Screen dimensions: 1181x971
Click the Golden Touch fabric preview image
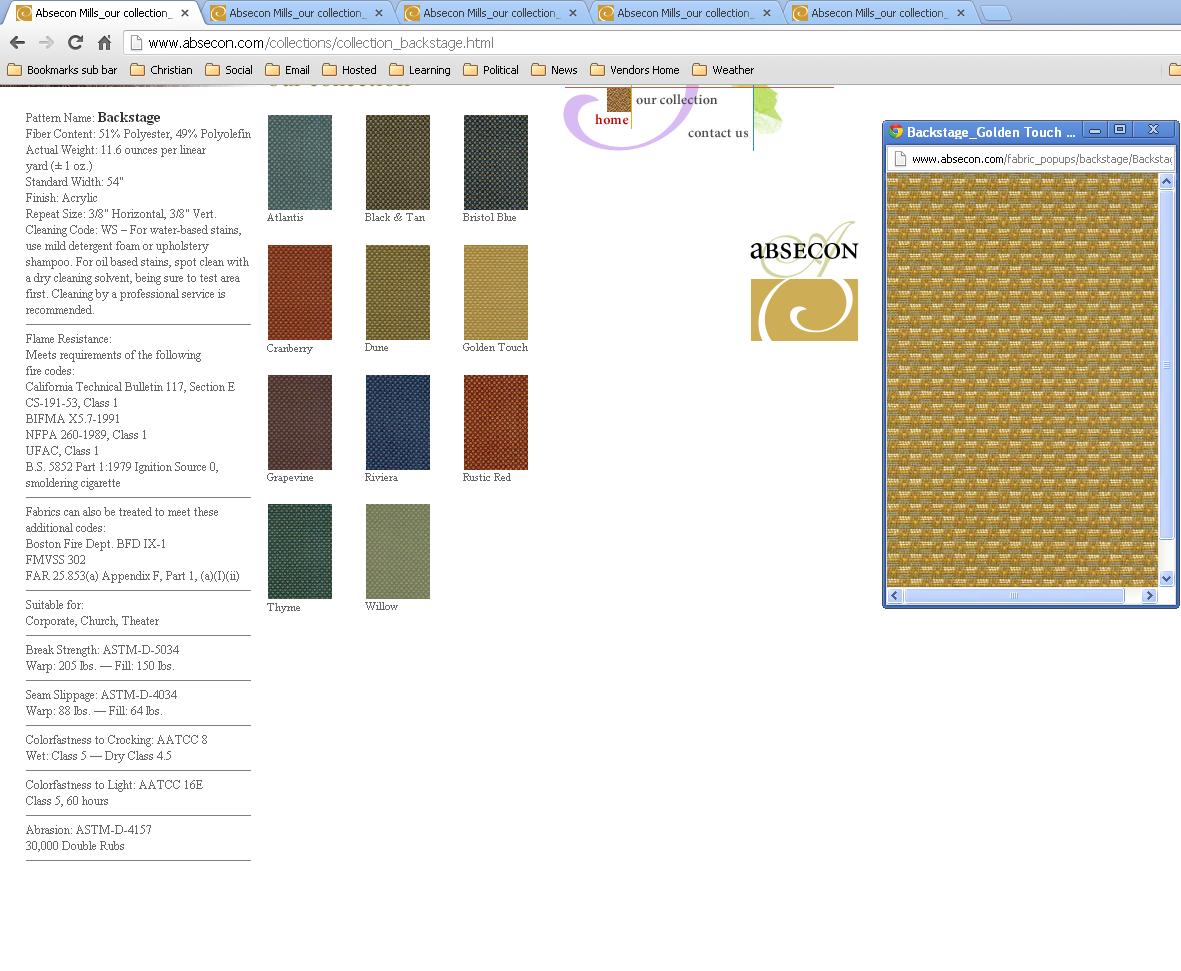[1022, 380]
